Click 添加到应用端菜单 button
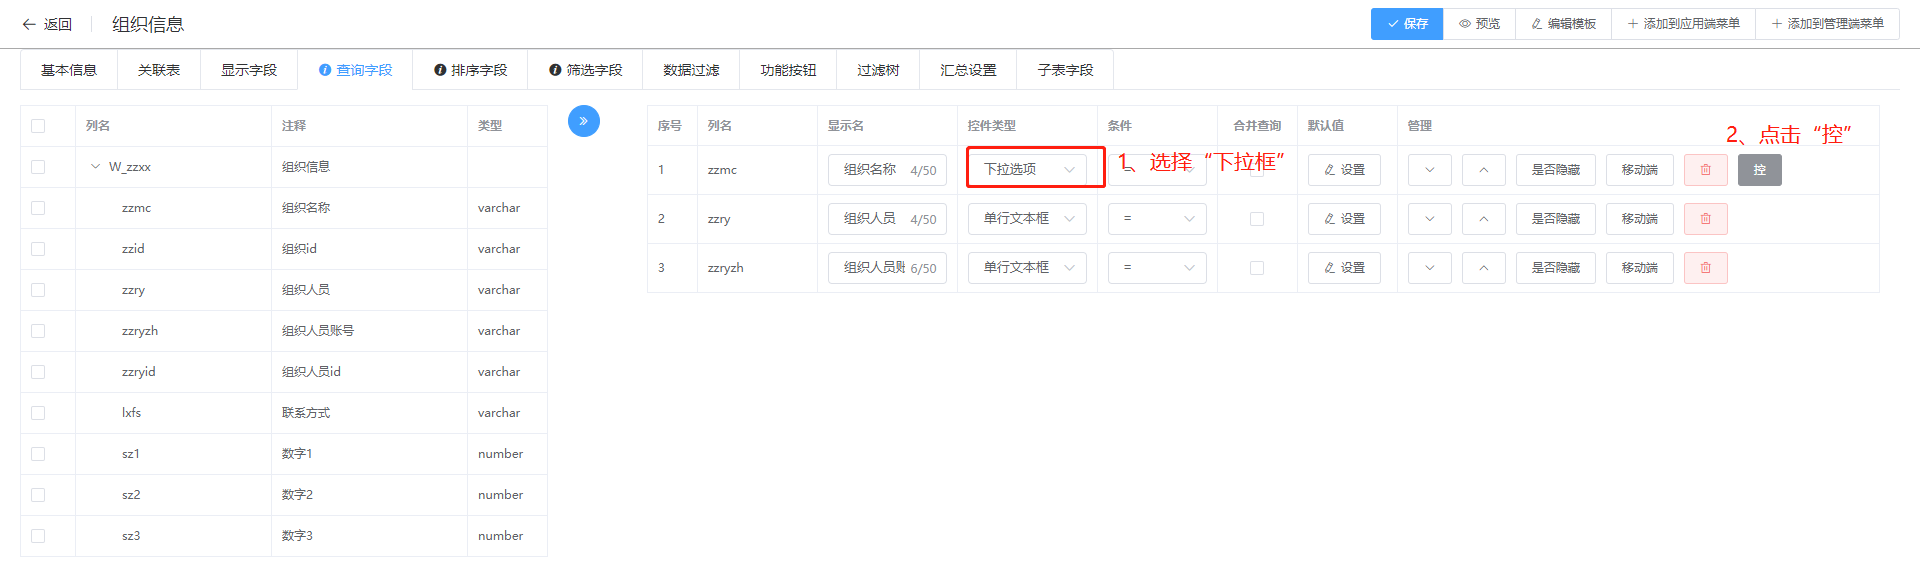The image size is (1920, 581). click(1683, 24)
